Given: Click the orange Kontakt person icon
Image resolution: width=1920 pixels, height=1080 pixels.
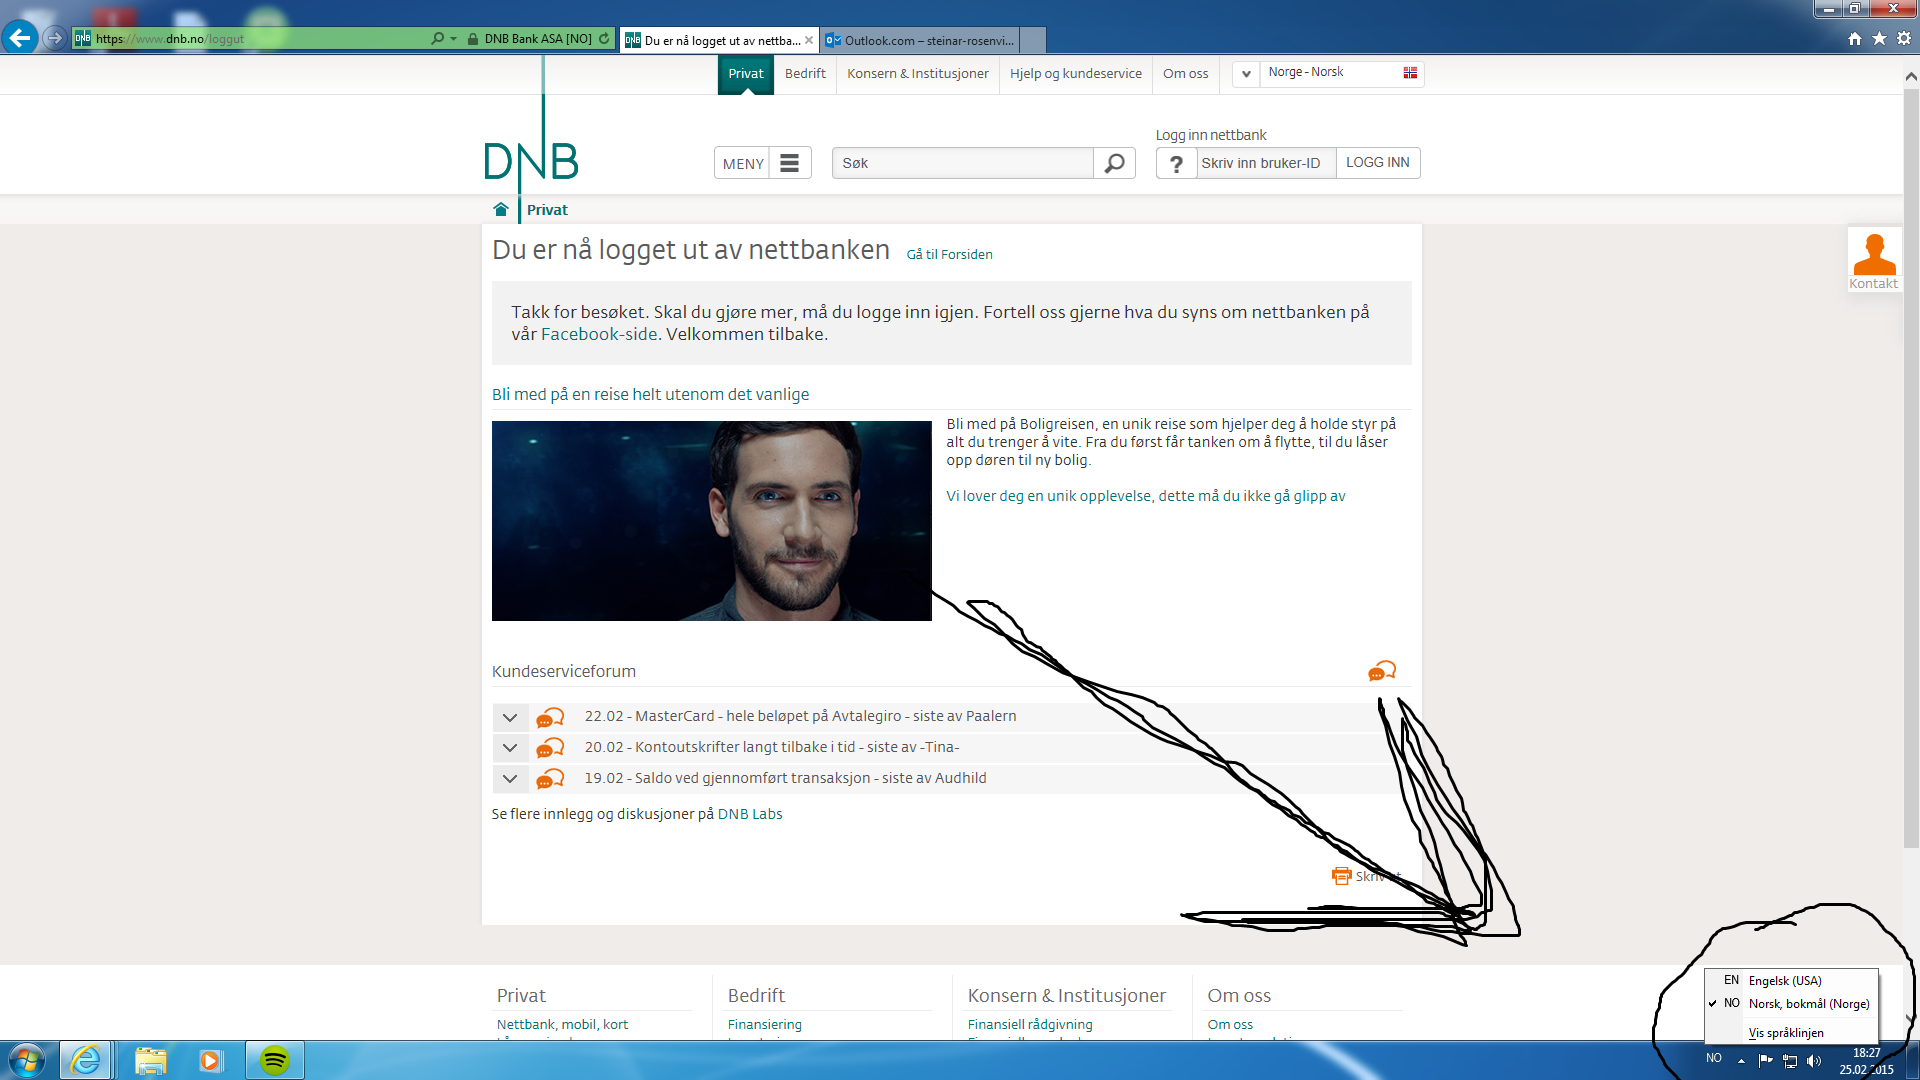Looking at the screenshot, I should pos(1874,254).
